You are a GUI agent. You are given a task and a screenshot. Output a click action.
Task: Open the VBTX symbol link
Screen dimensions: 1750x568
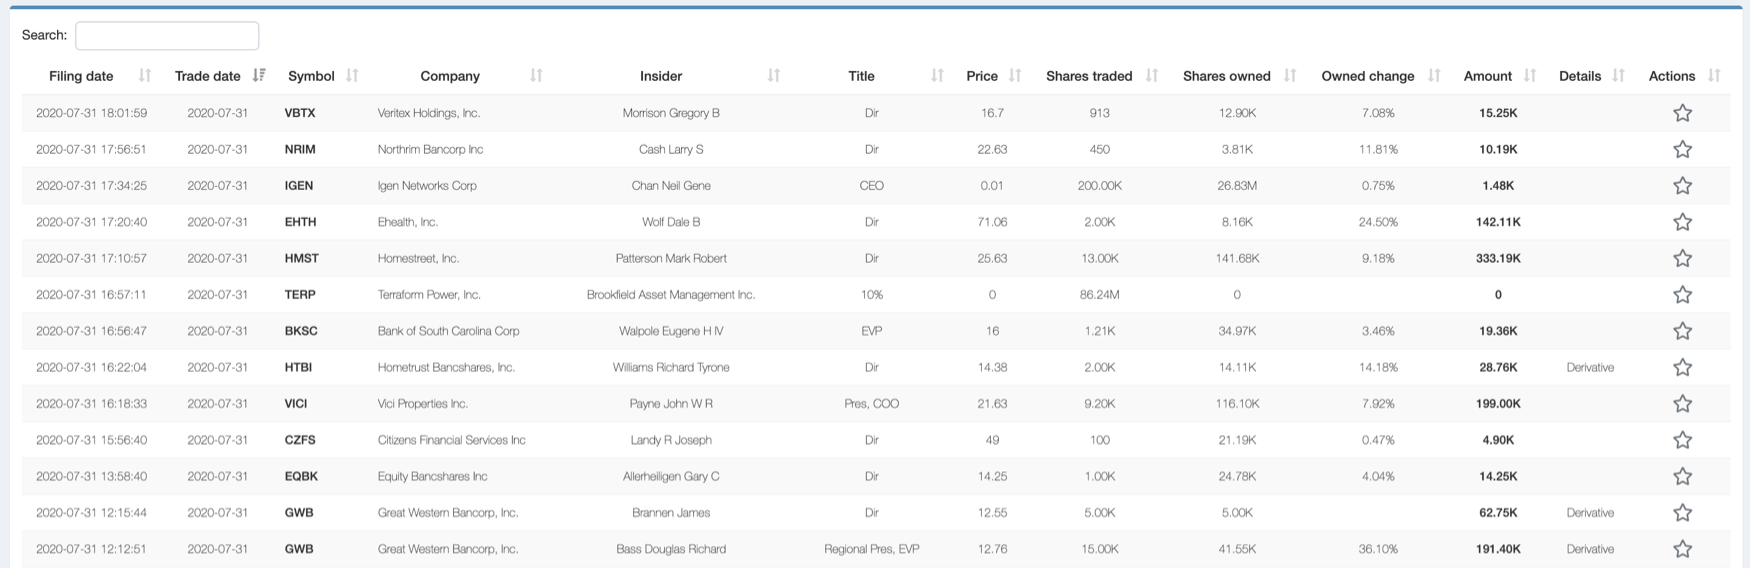(300, 113)
